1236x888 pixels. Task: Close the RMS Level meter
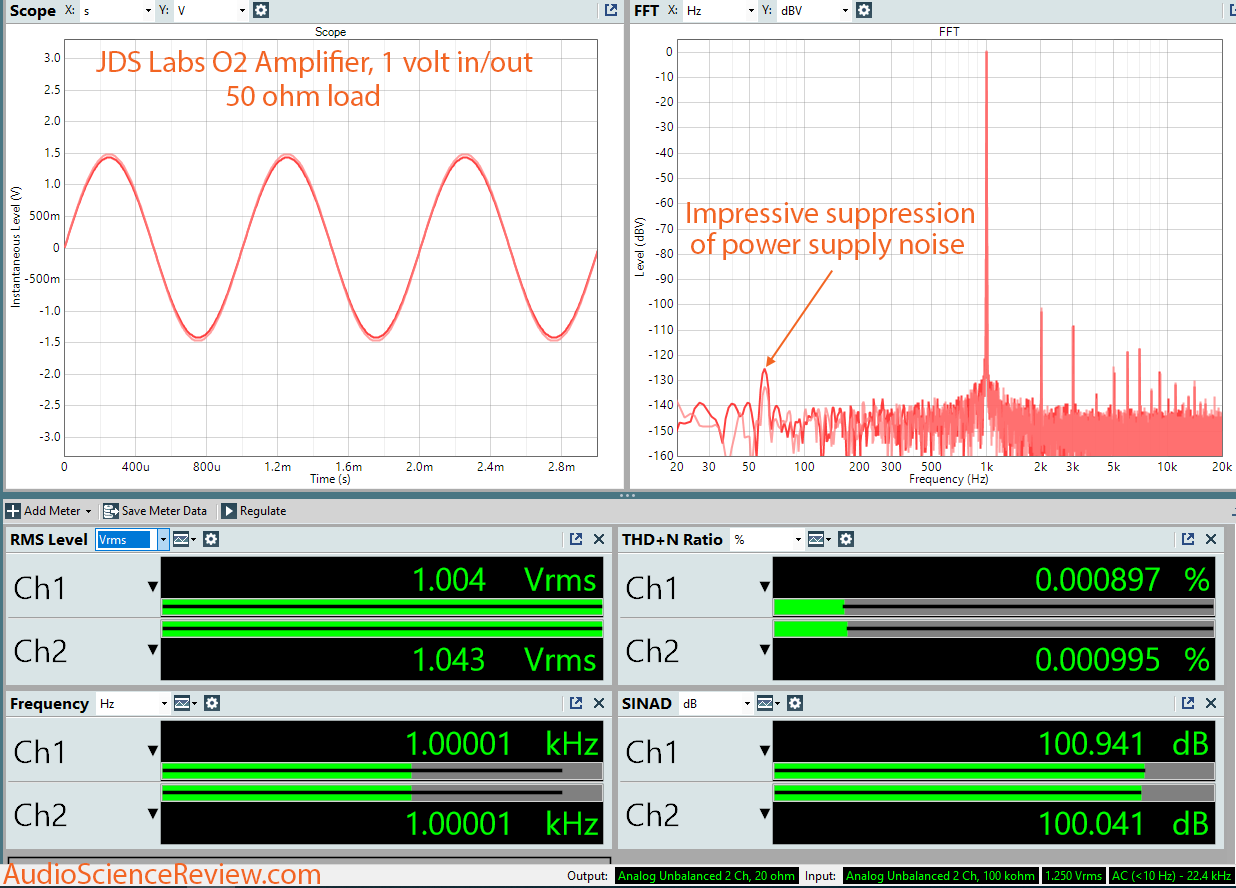(599, 539)
